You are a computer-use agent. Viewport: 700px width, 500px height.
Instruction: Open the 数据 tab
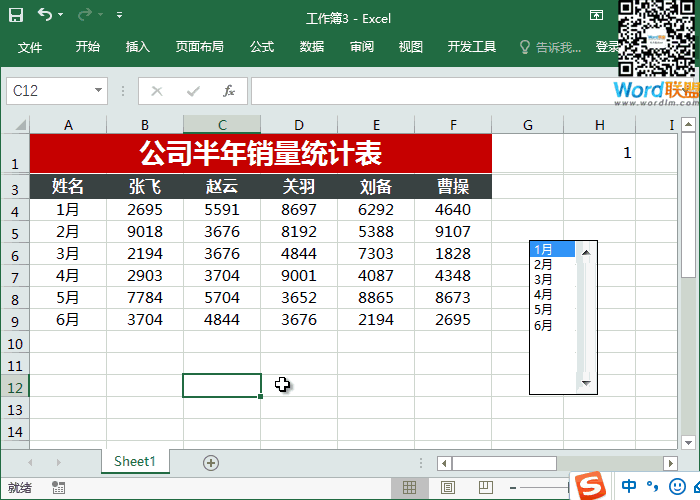312,46
